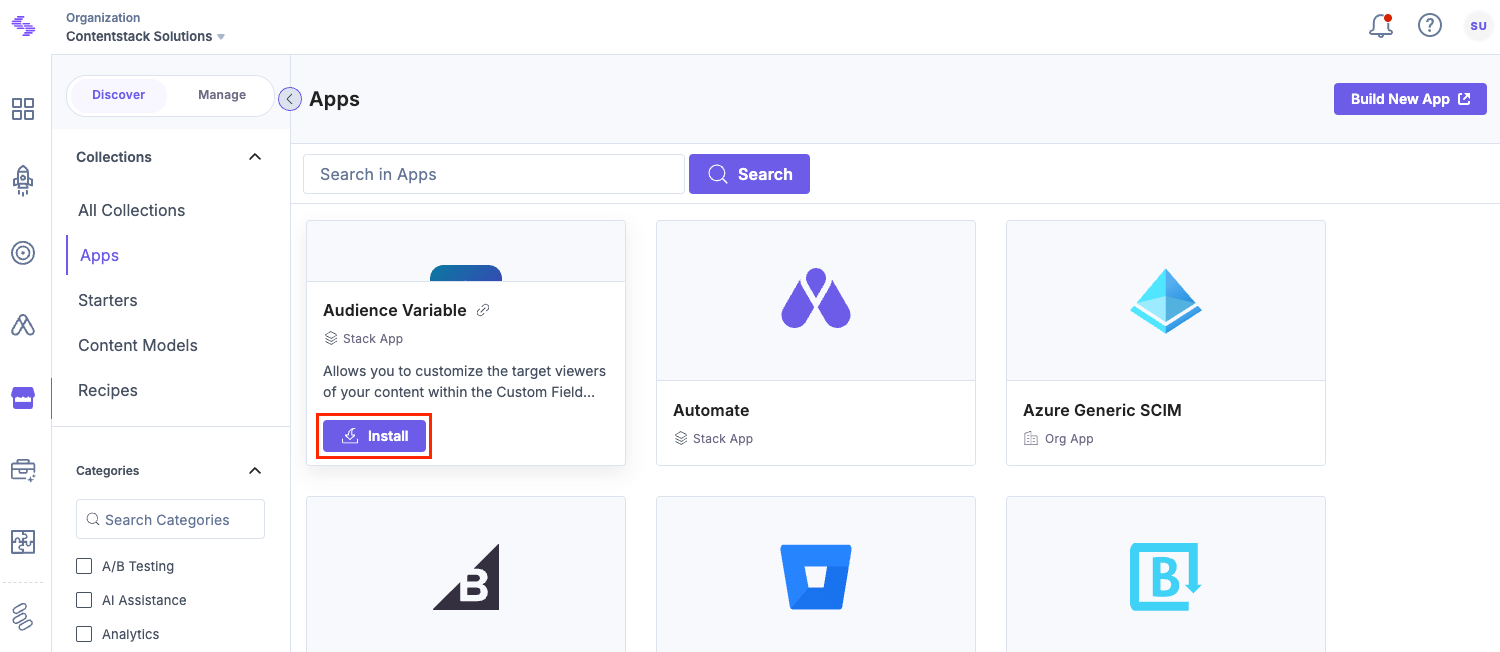Check the AI Assistance category
Image resolution: width=1500 pixels, height=652 pixels.
[84, 600]
